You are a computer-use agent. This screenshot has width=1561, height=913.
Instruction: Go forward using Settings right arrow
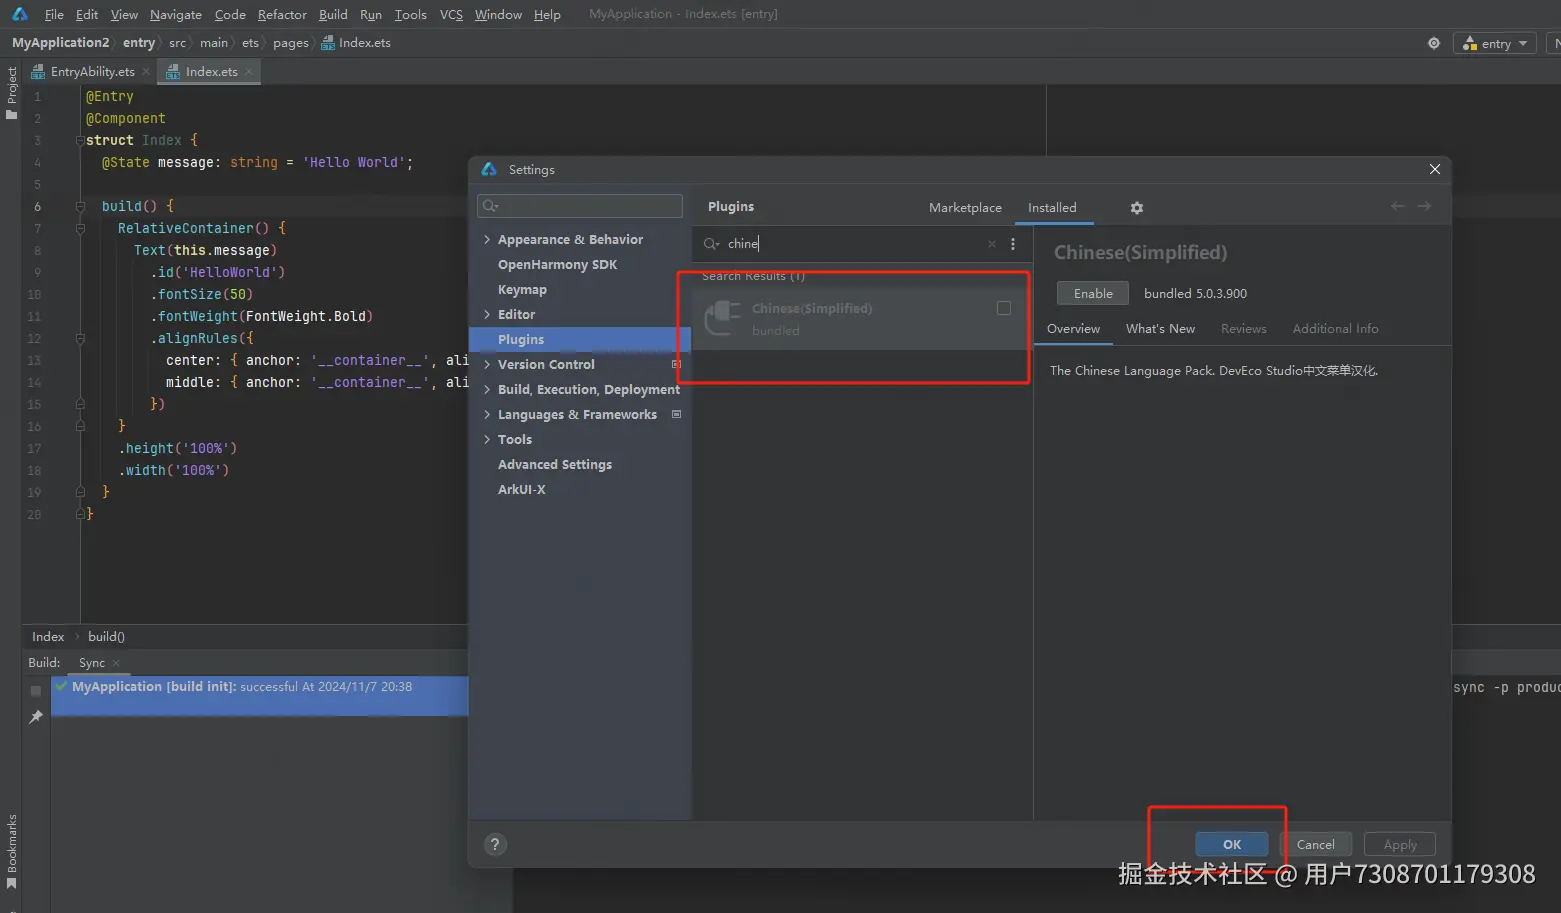[1425, 206]
